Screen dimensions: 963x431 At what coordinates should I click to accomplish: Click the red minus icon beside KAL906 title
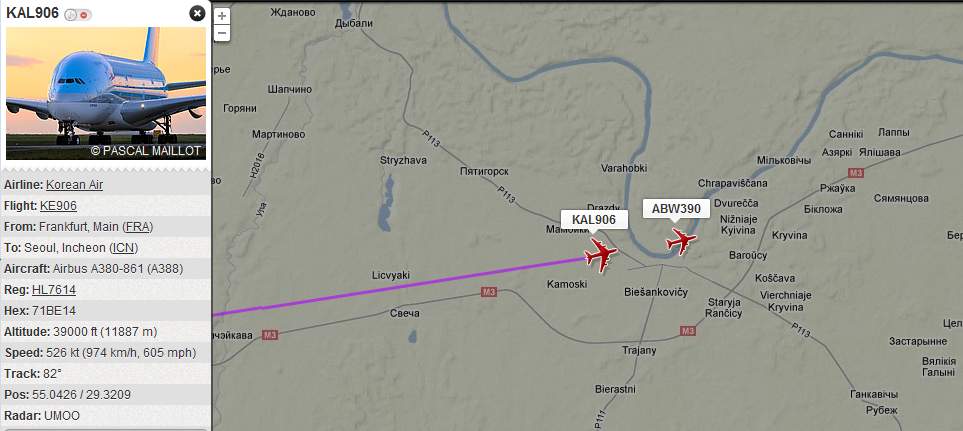(85, 15)
